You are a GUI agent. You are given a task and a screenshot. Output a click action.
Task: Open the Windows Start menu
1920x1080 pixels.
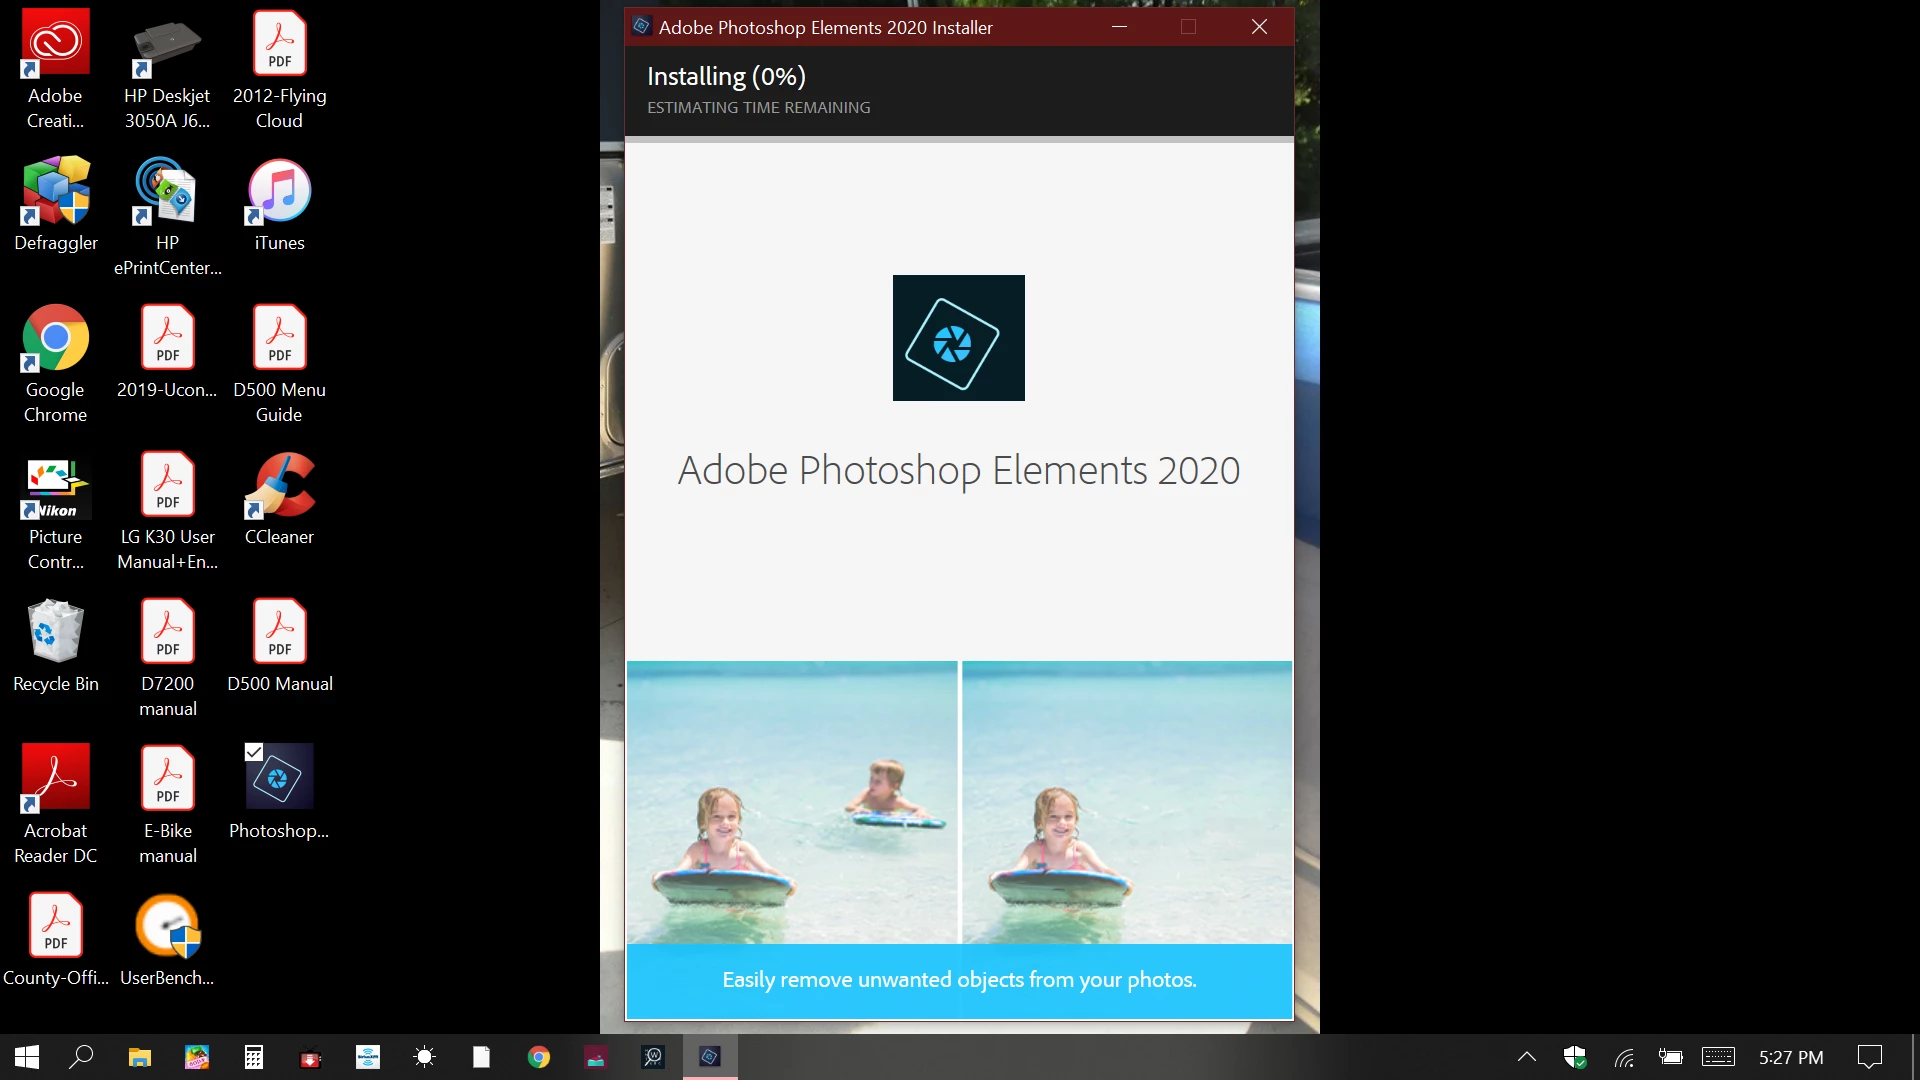click(27, 1057)
